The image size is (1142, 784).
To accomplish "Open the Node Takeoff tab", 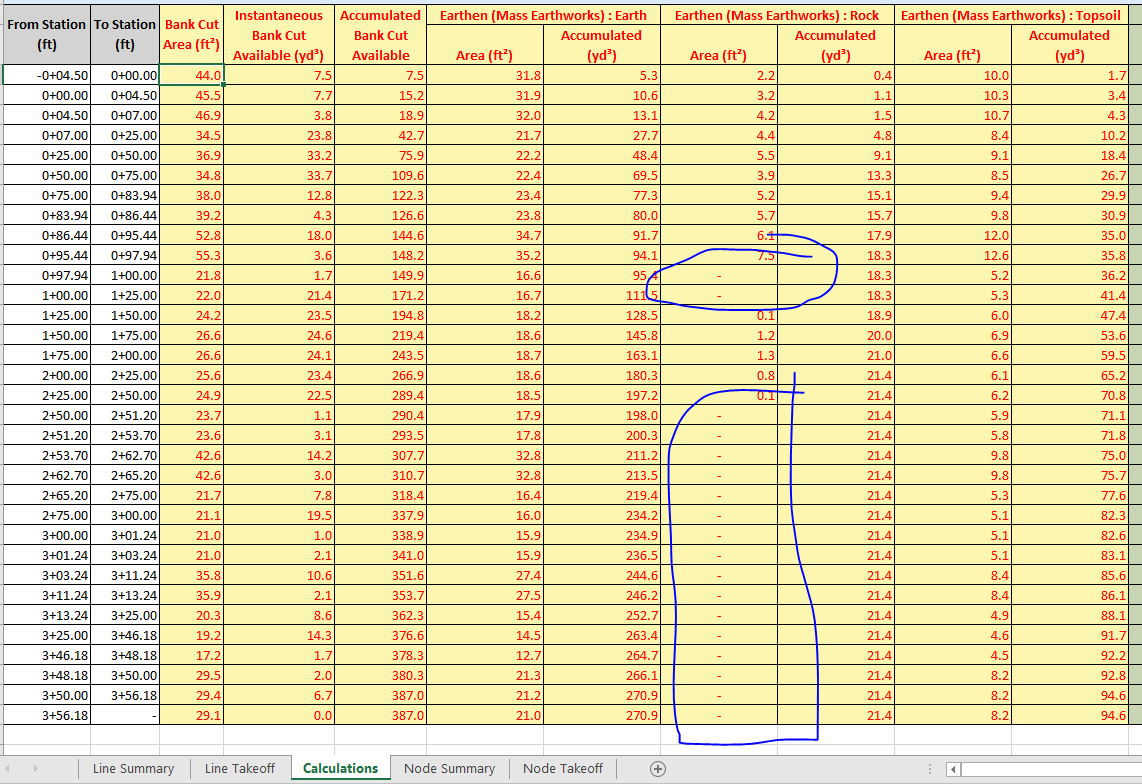I will (565, 769).
